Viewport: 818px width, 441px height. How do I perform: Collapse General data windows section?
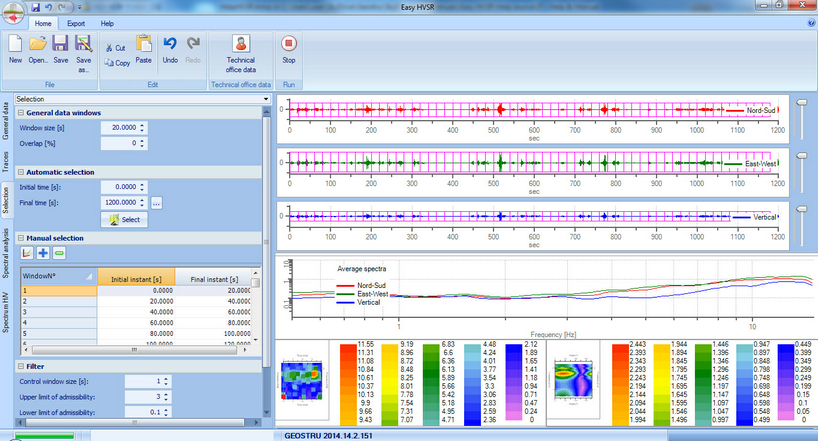[21, 113]
